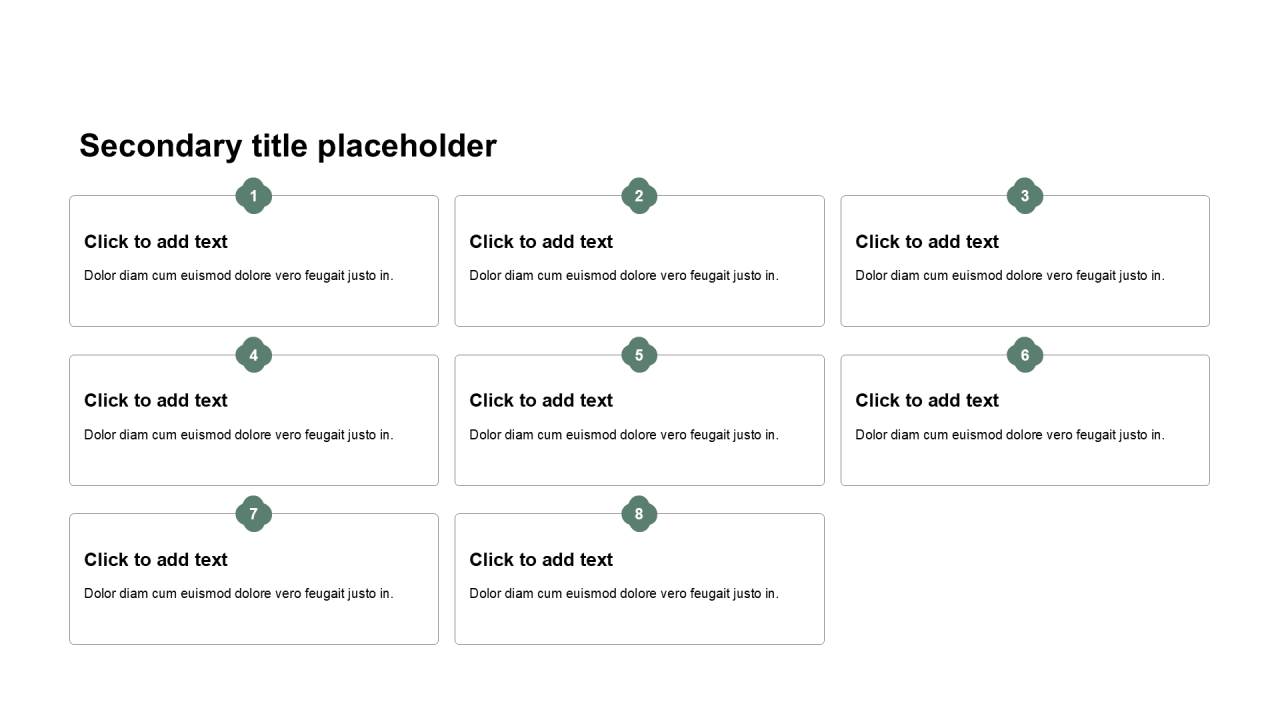Click the green number 3 badge
Image resolution: width=1280 pixels, height=720 pixels.
[1025, 196]
